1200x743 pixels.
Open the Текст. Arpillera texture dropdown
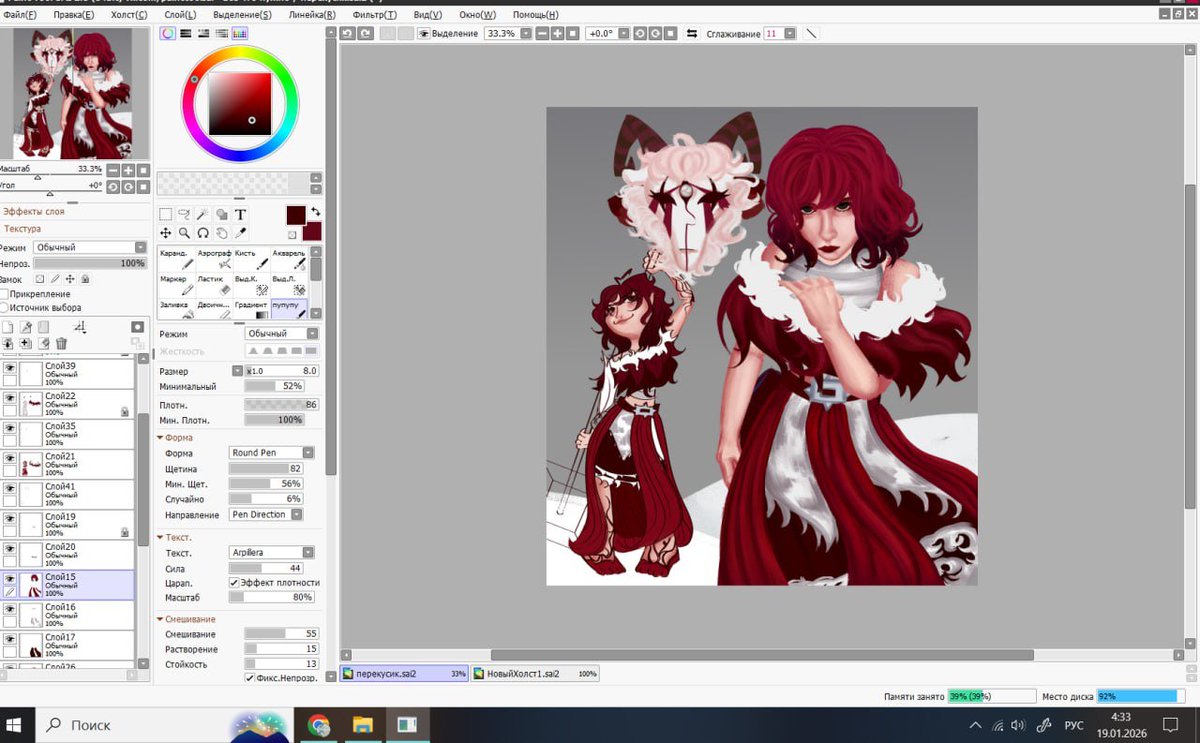tap(272, 553)
